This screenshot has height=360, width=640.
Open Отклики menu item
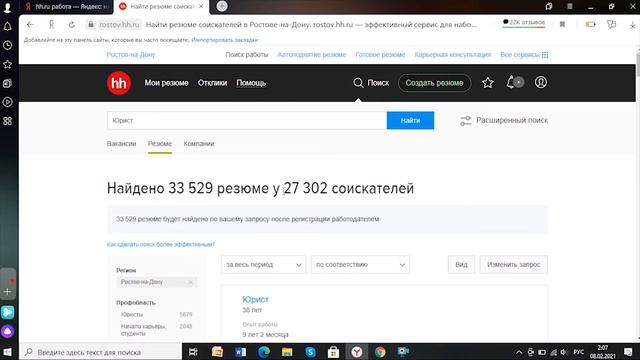[x=212, y=83]
